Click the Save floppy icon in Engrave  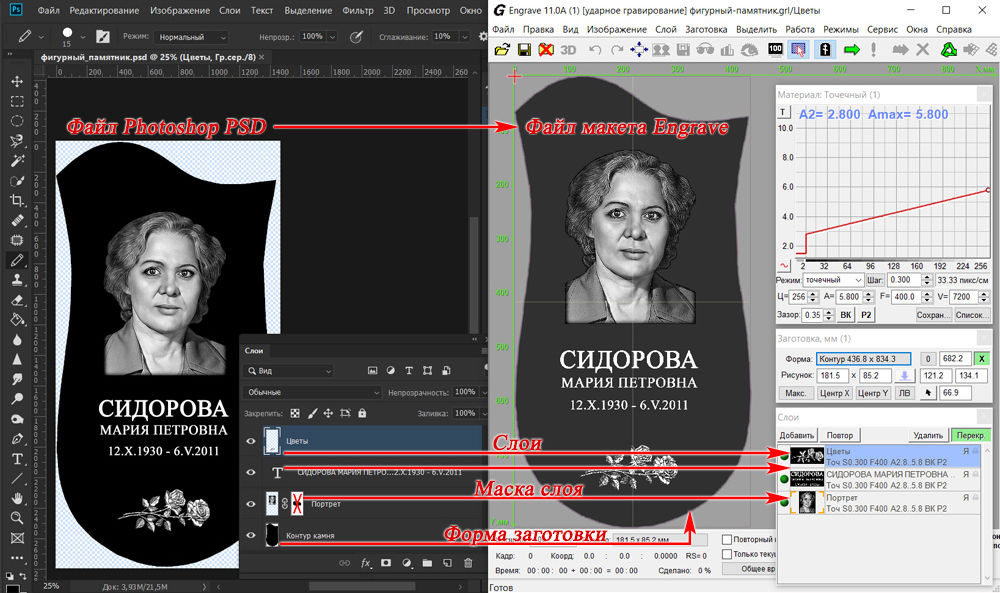[x=524, y=50]
